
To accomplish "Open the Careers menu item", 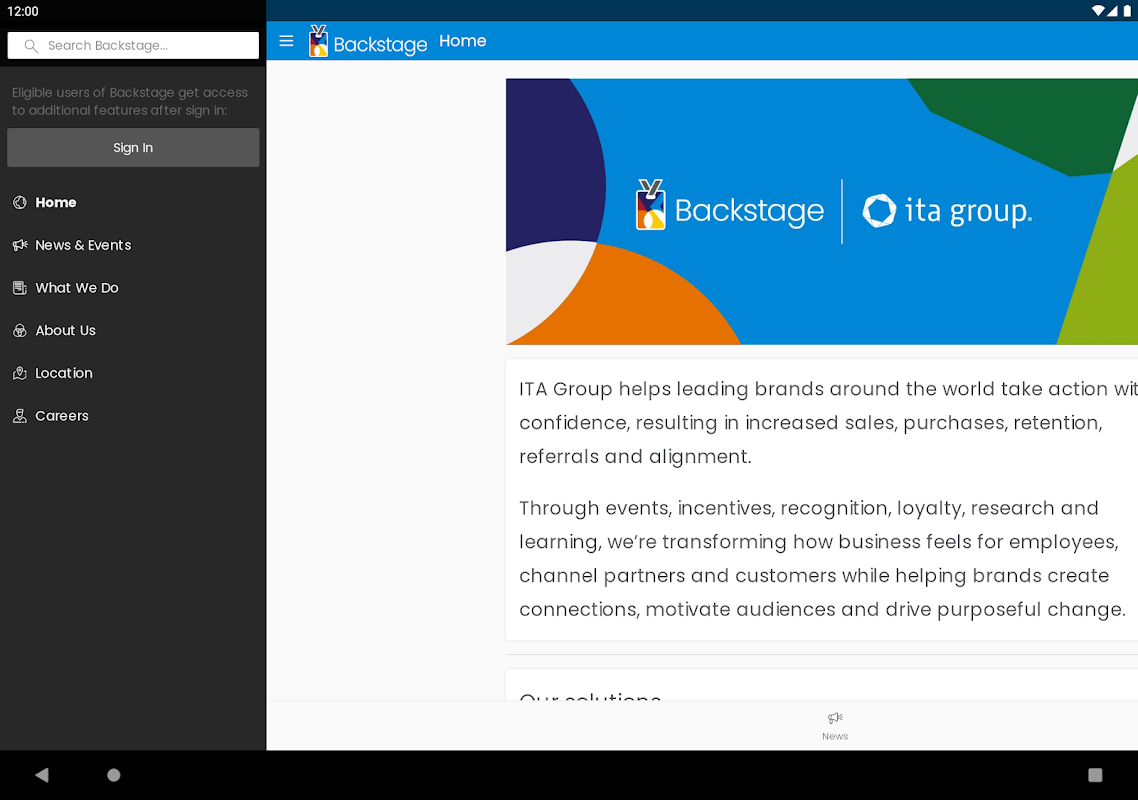I will 133,416.
